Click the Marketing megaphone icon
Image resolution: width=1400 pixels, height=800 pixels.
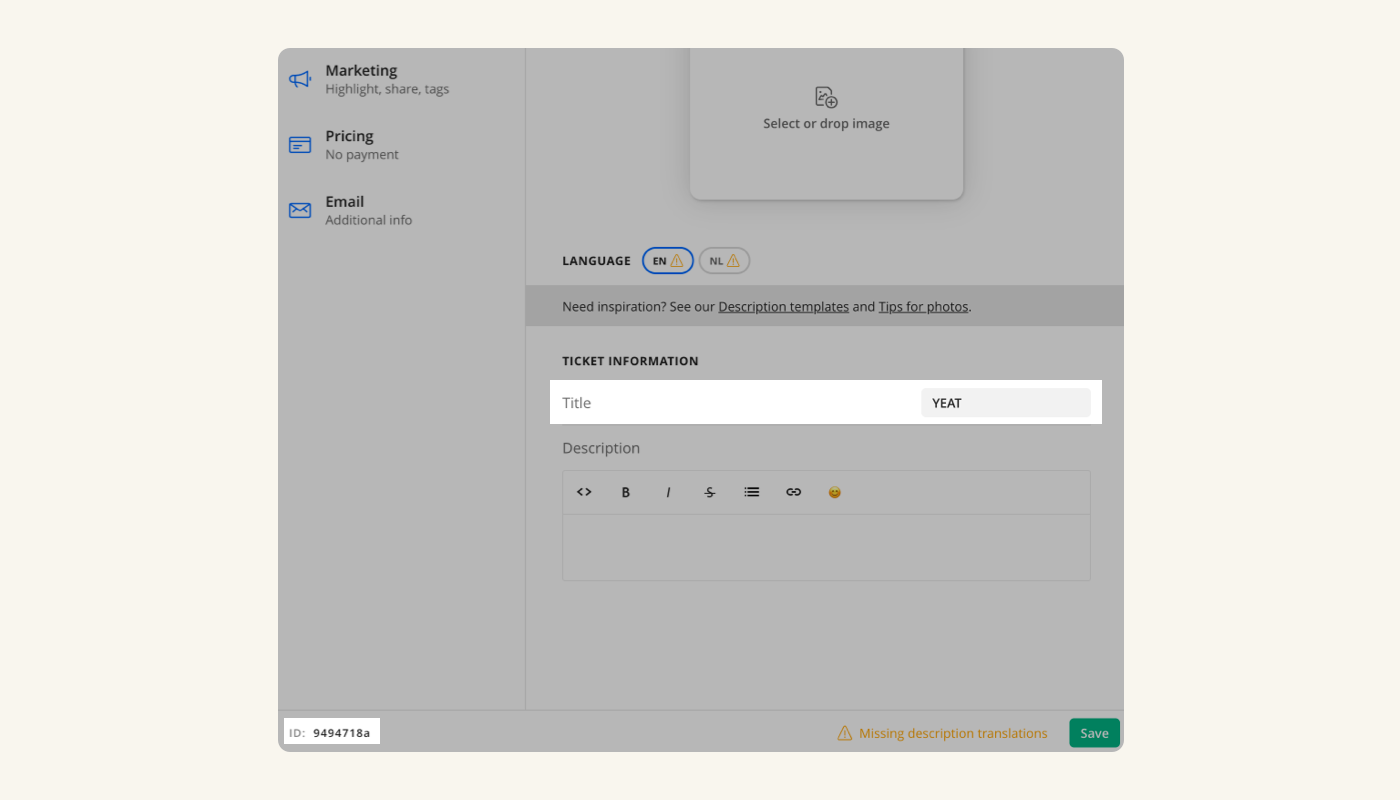[300, 79]
